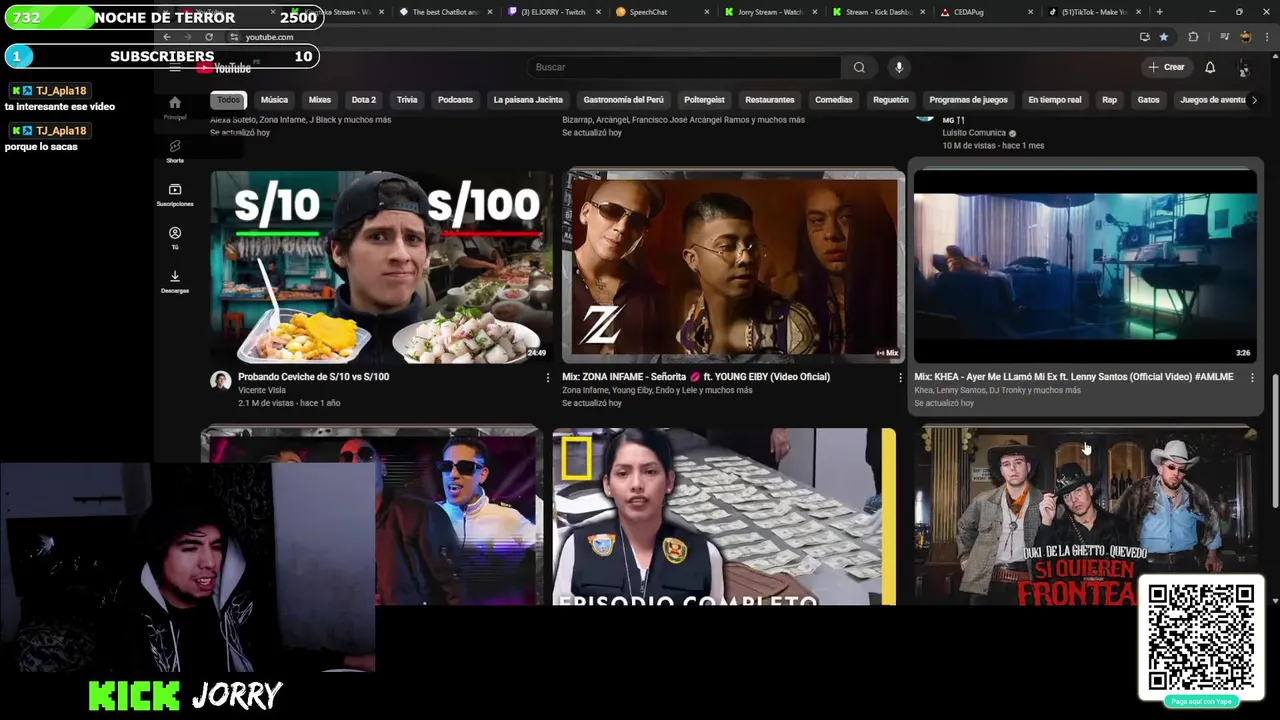The width and height of the screenshot is (1280, 720).
Task: Open the new tab plus button
Action: tap(1159, 12)
